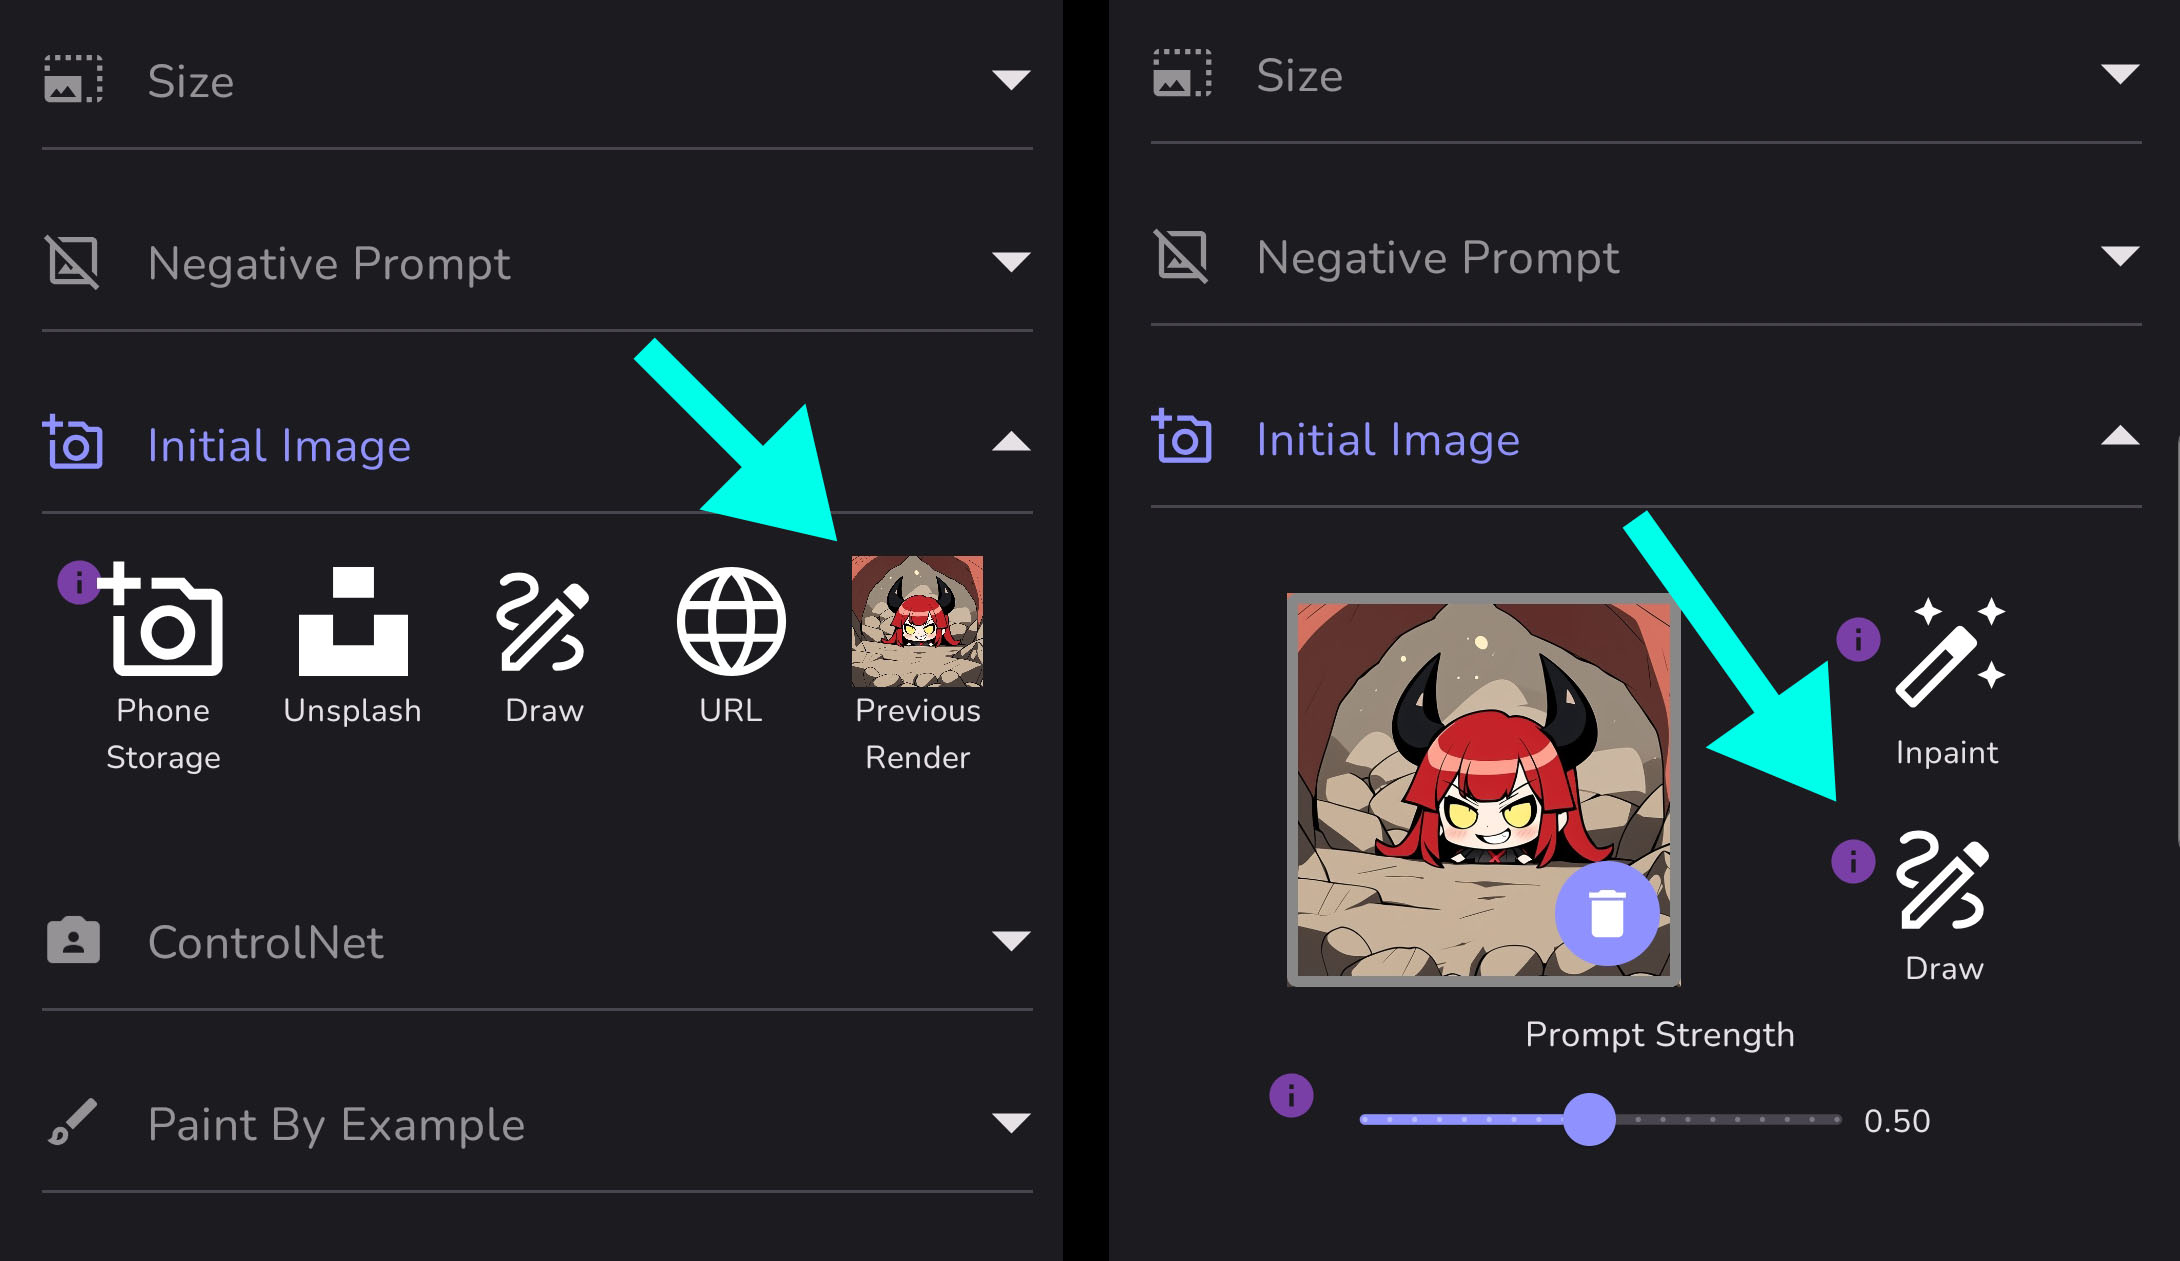The width and height of the screenshot is (2180, 1261).
Task: Expand the Paint By Example section
Action: click(x=1011, y=1123)
